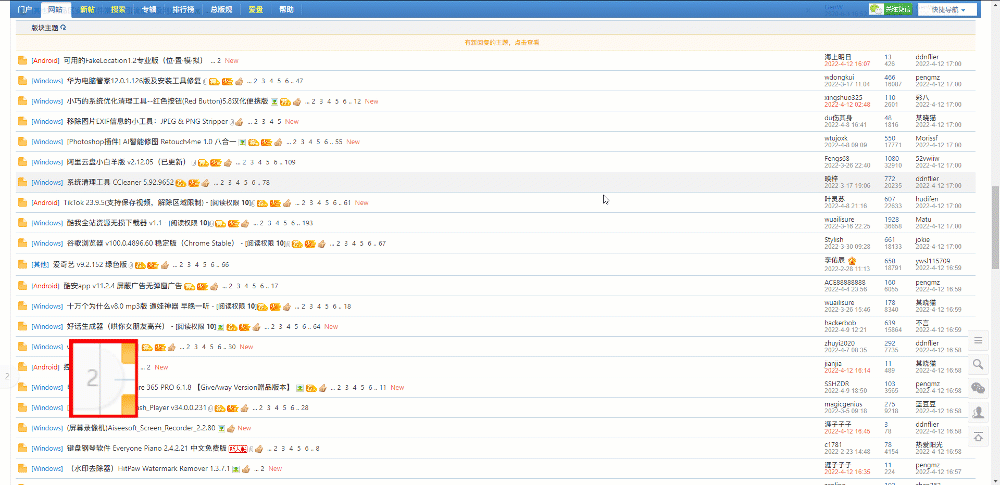Jump to page 193 of the v1.1 downloader thread
The image size is (1000, 485).
pos(307,223)
